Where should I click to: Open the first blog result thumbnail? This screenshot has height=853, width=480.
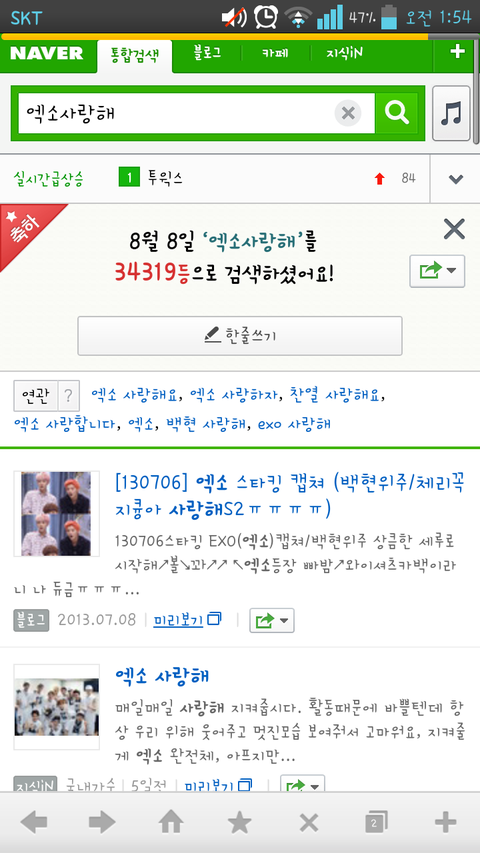click(57, 514)
